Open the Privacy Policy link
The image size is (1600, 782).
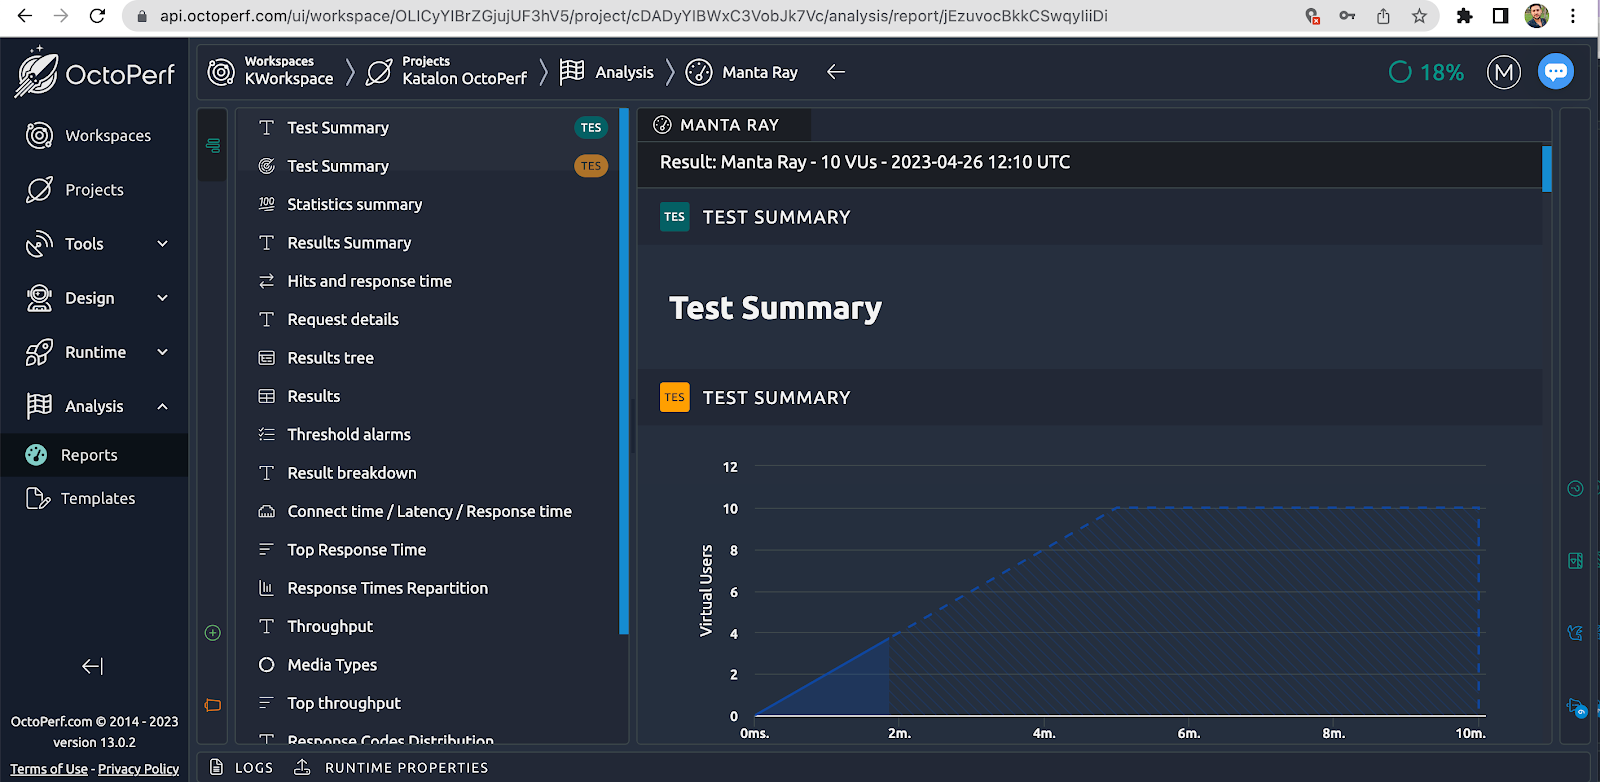tap(138, 769)
